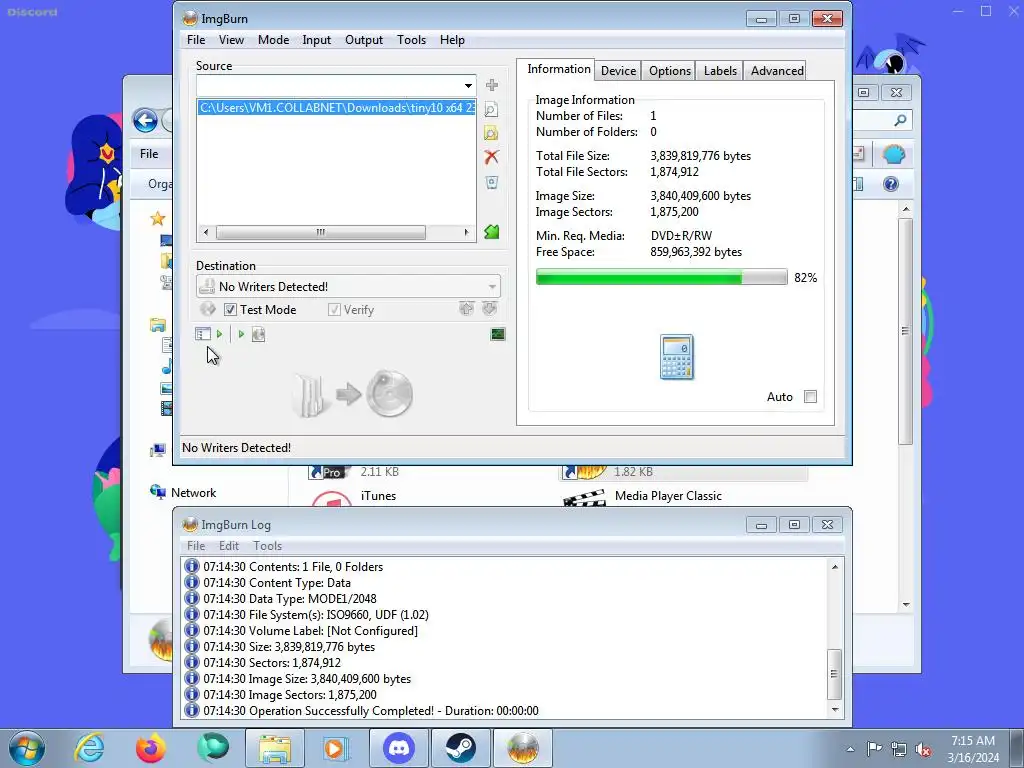
Task: Click the second grayed tray load icon
Action: [489, 309]
